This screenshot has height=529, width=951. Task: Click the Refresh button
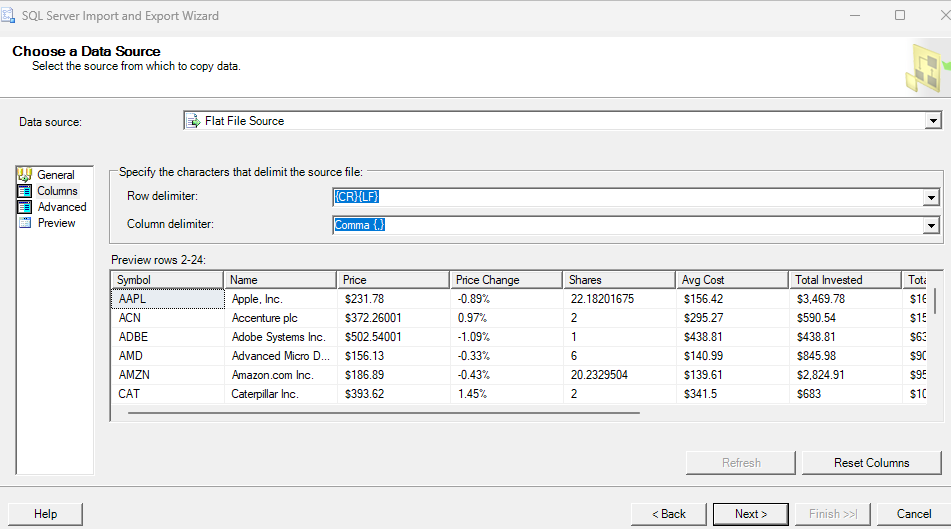(x=741, y=463)
